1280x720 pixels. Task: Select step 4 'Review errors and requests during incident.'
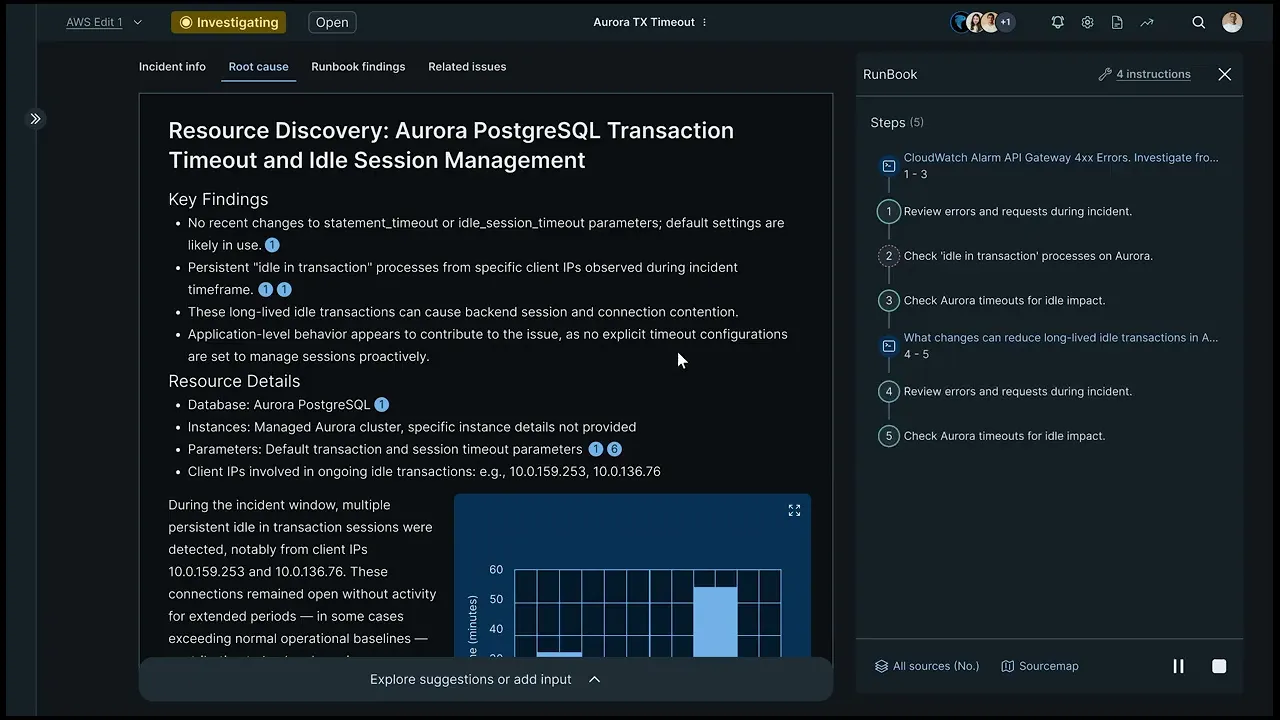1018,391
